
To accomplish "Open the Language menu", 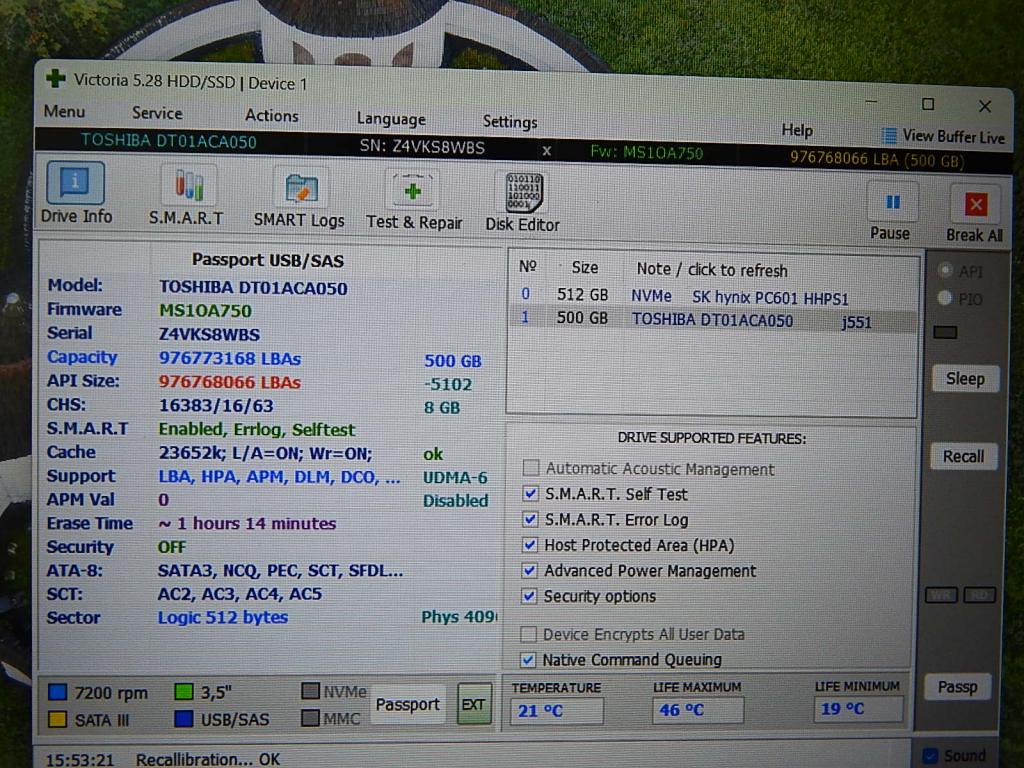I will 391,119.
